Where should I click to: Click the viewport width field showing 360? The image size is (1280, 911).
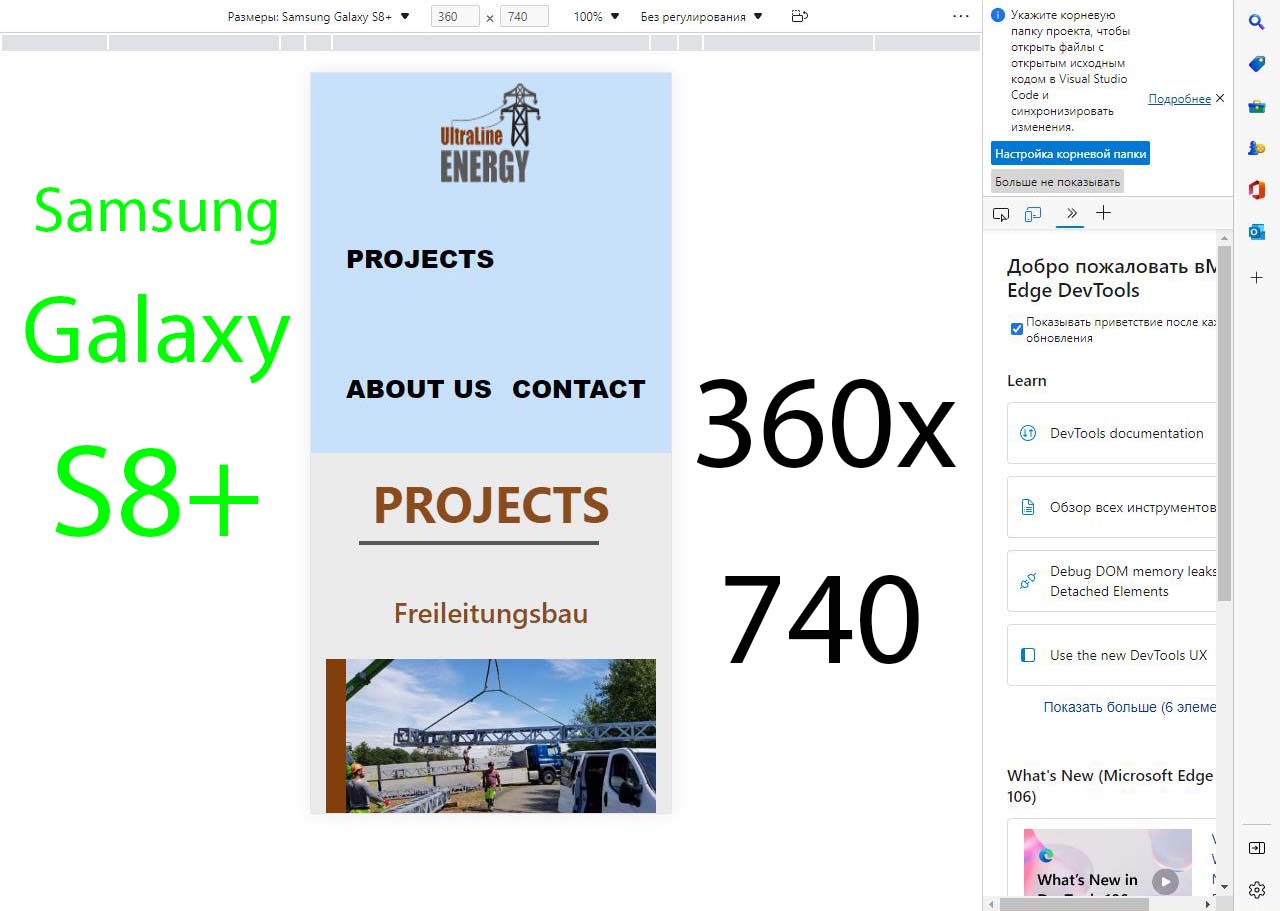455,16
